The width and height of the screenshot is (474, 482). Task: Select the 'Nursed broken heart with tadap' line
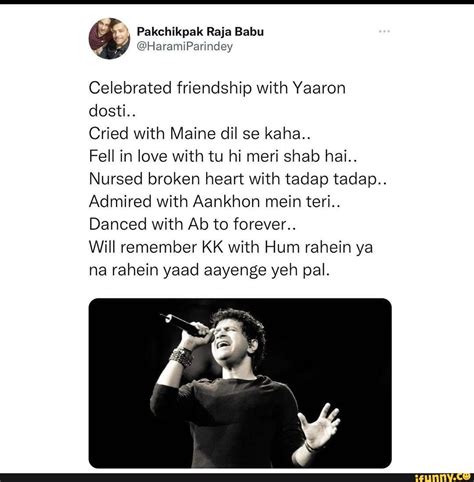tap(238, 179)
